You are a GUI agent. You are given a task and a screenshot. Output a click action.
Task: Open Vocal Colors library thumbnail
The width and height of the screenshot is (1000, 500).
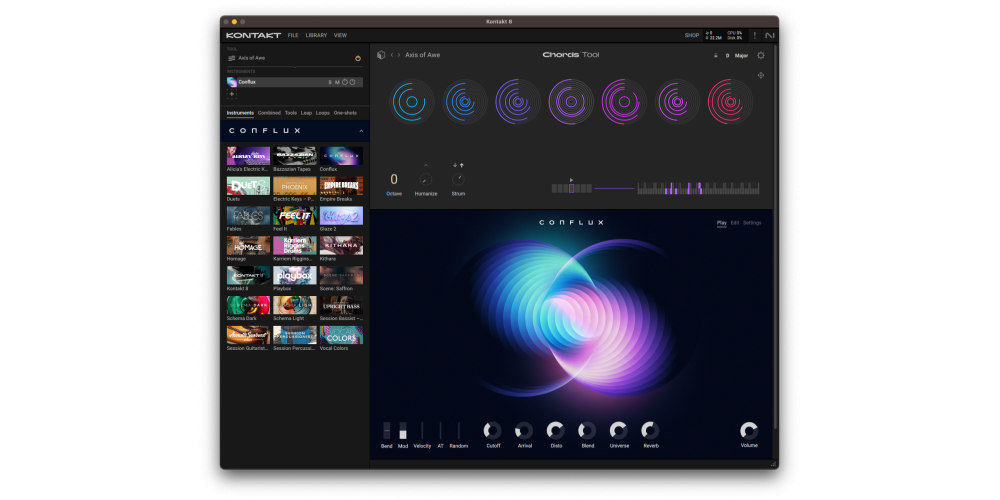click(341, 335)
